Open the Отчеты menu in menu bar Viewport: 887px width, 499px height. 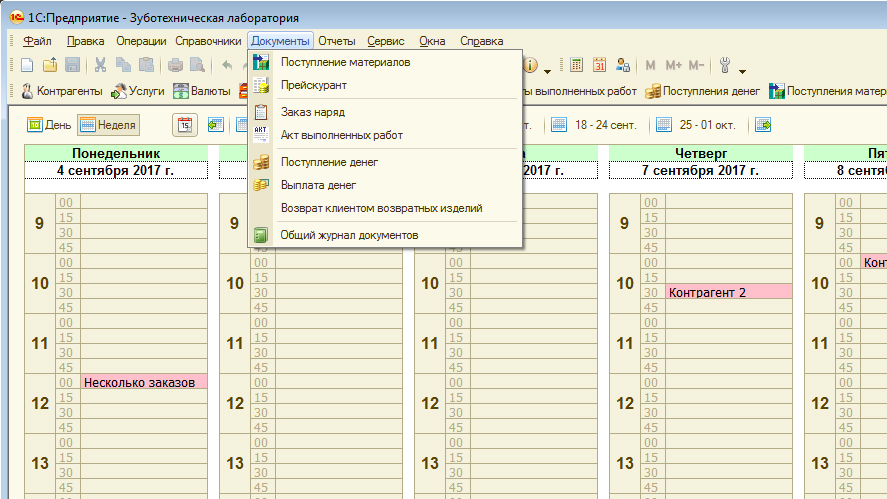pos(336,41)
